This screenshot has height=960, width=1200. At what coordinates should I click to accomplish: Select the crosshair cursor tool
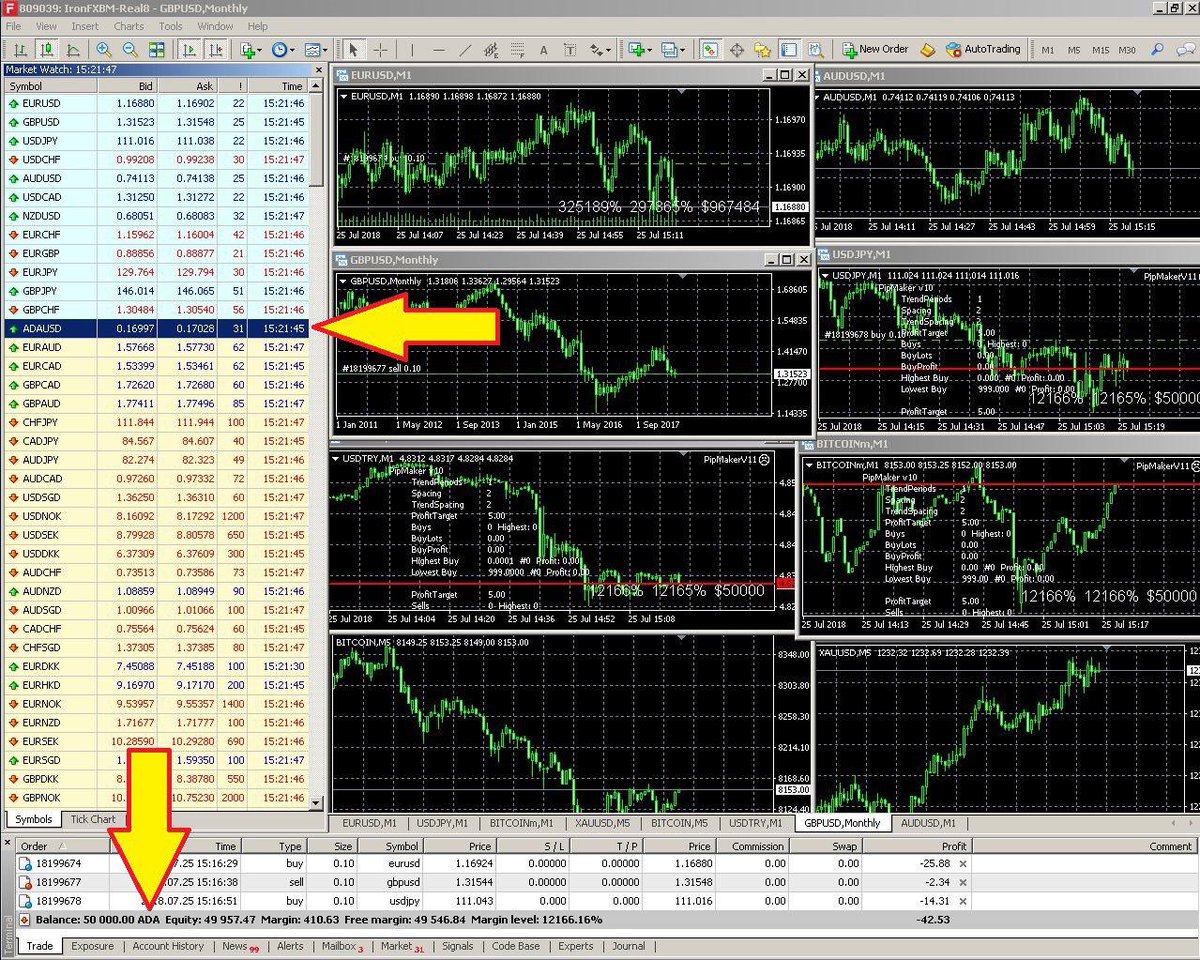pos(381,49)
